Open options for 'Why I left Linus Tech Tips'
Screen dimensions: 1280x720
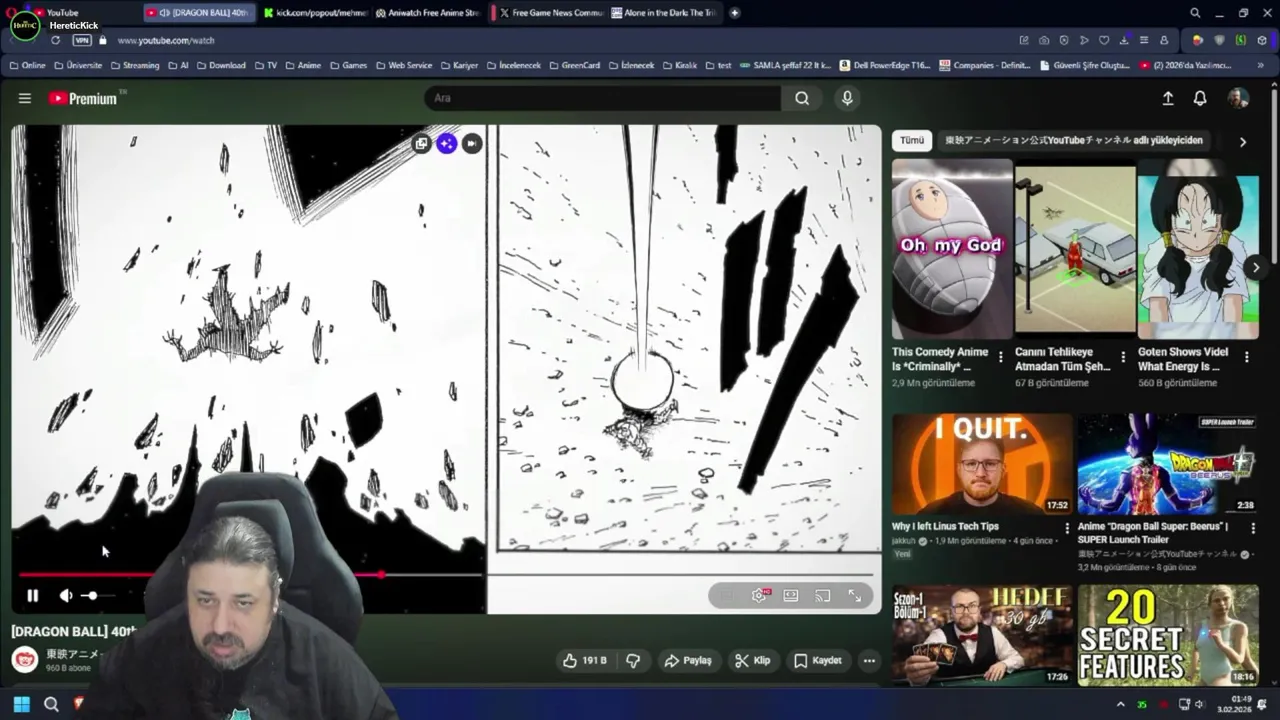pyautogui.click(x=1067, y=528)
